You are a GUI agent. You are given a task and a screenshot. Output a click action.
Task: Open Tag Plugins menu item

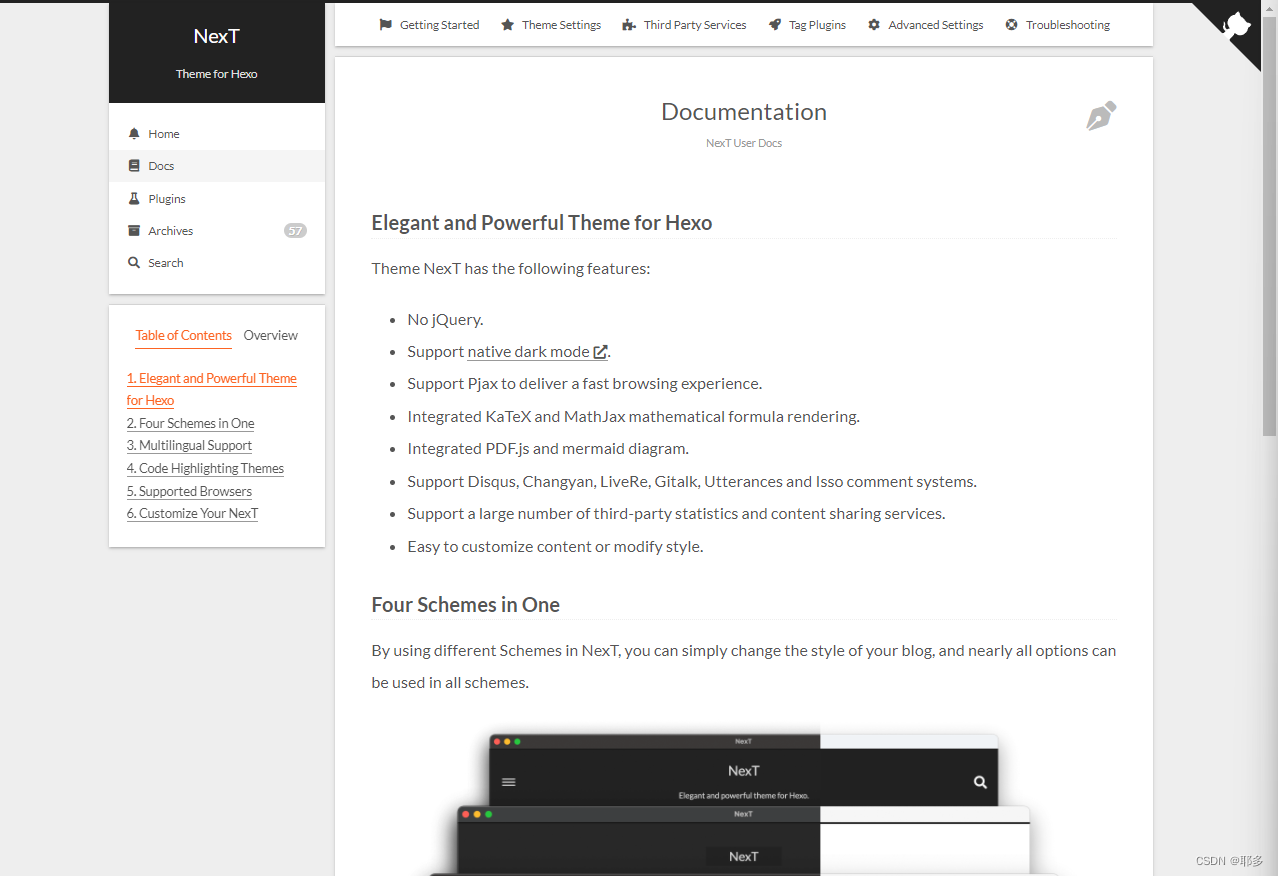(x=807, y=25)
